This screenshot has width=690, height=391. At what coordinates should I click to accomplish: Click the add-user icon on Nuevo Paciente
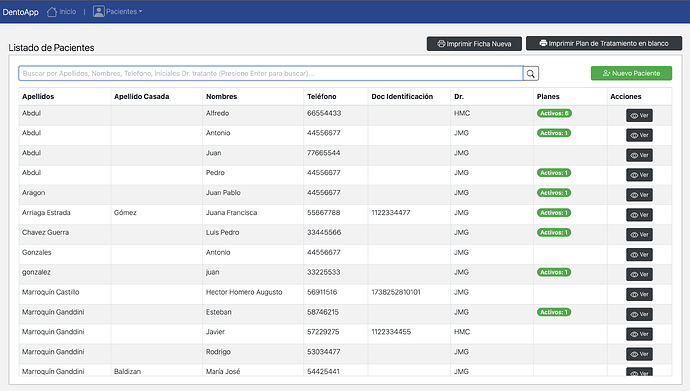[x=606, y=73]
